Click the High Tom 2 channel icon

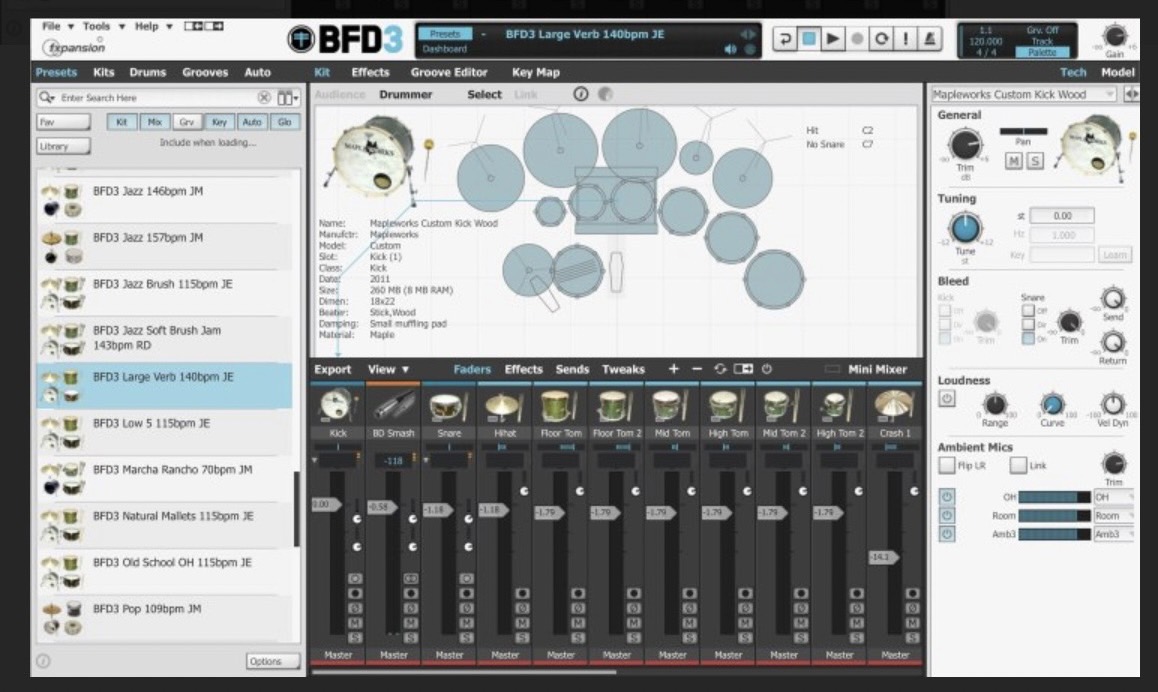pos(839,405)
